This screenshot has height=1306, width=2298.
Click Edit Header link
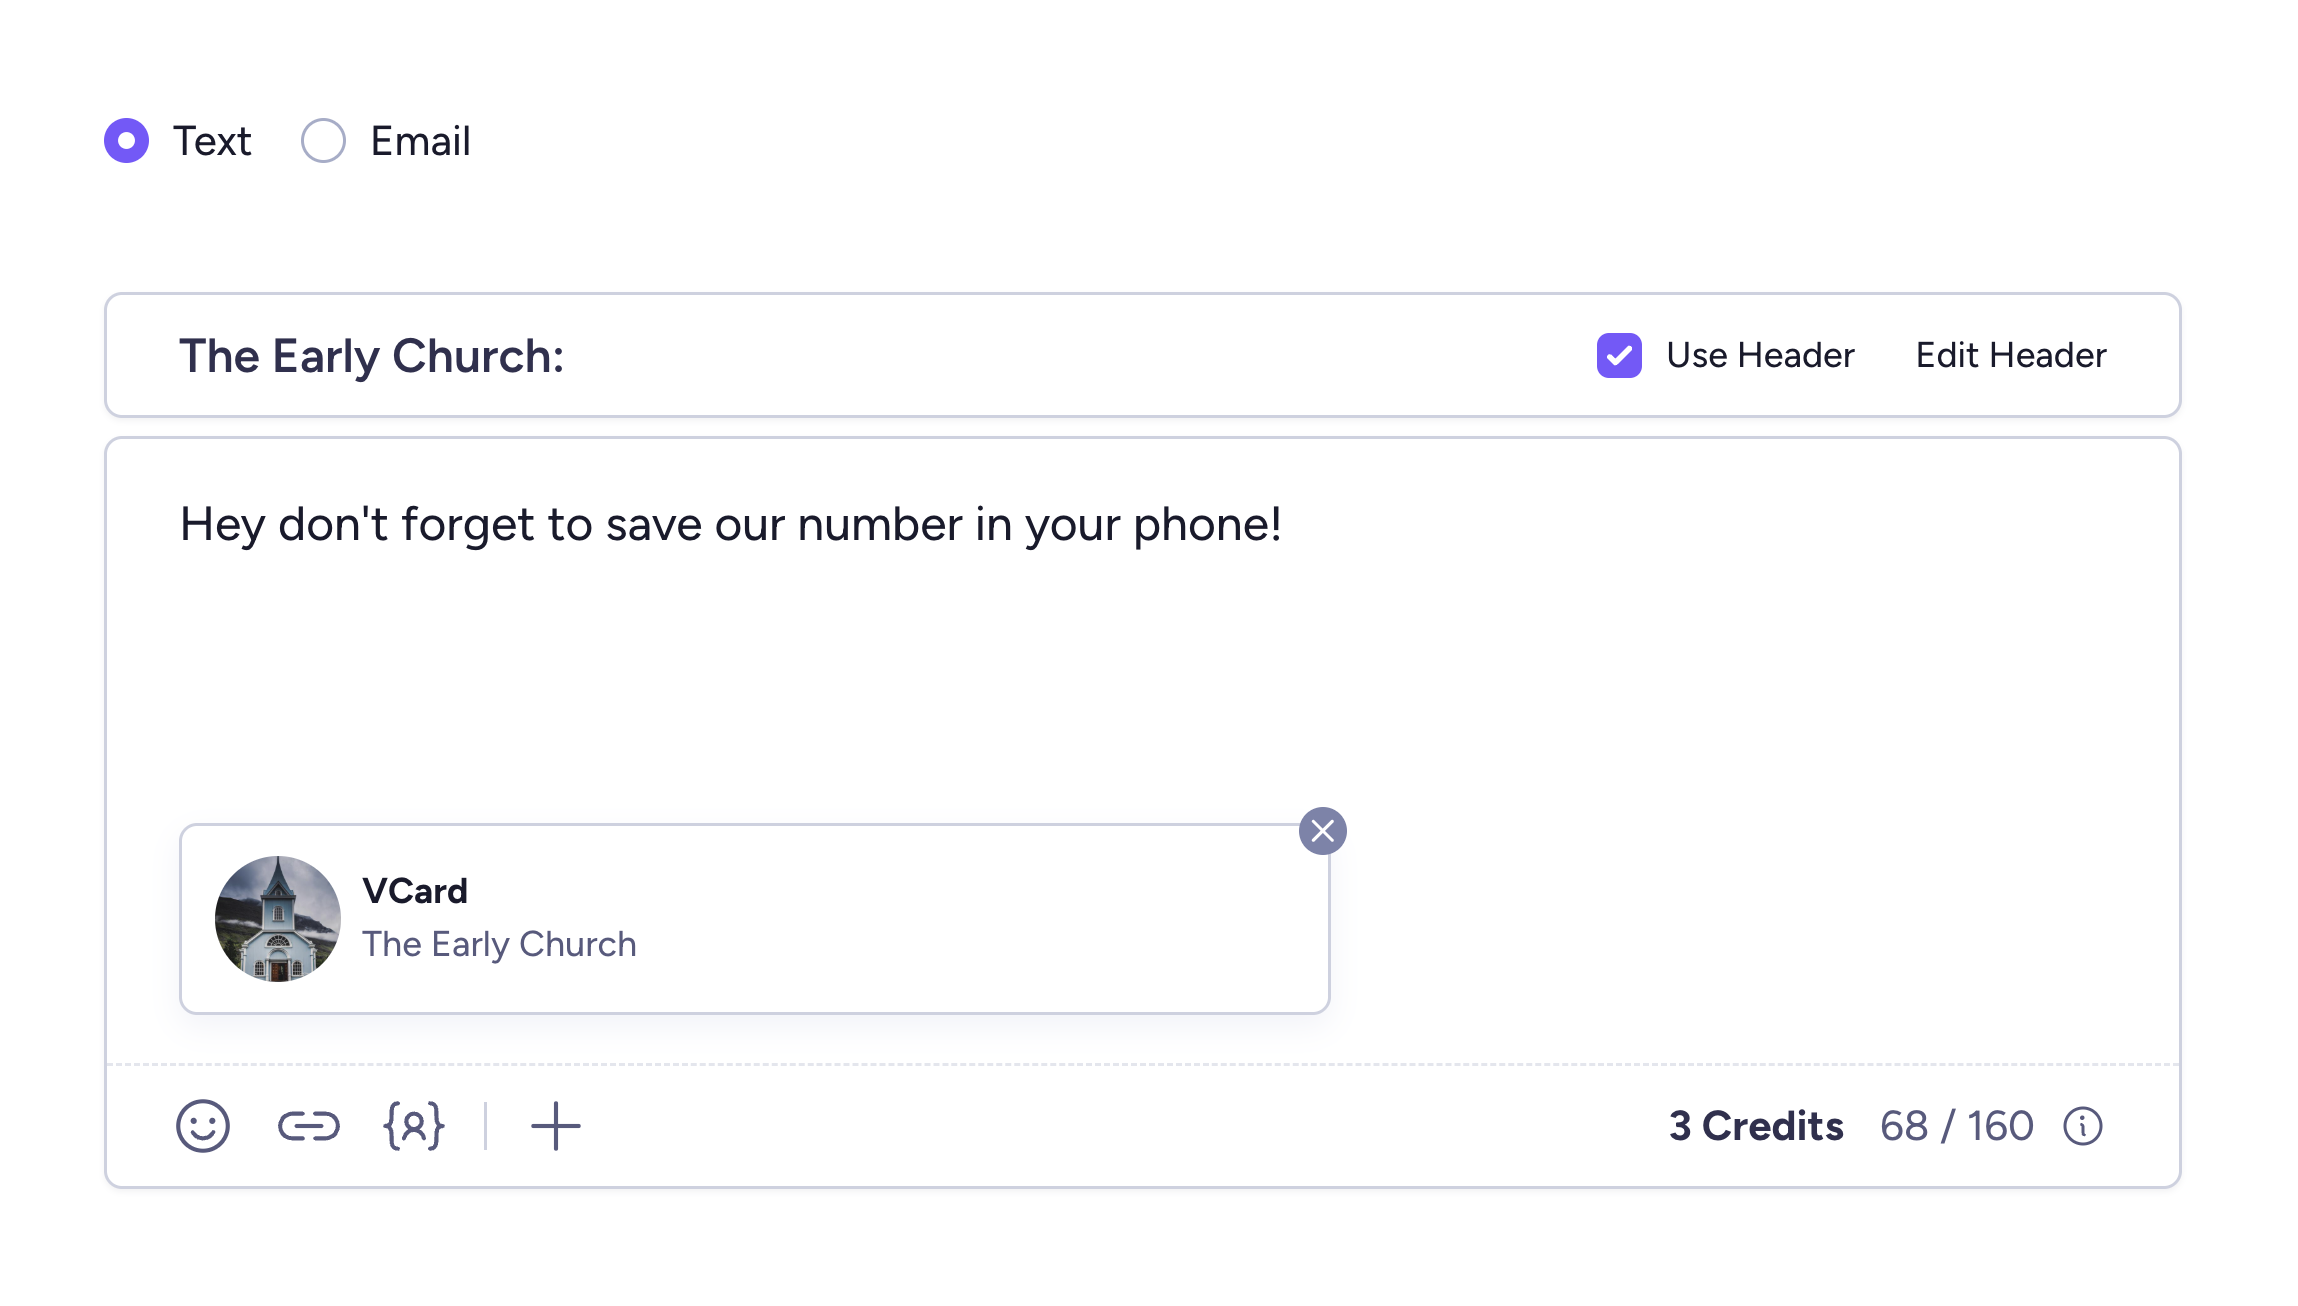tap(2011, 356)
